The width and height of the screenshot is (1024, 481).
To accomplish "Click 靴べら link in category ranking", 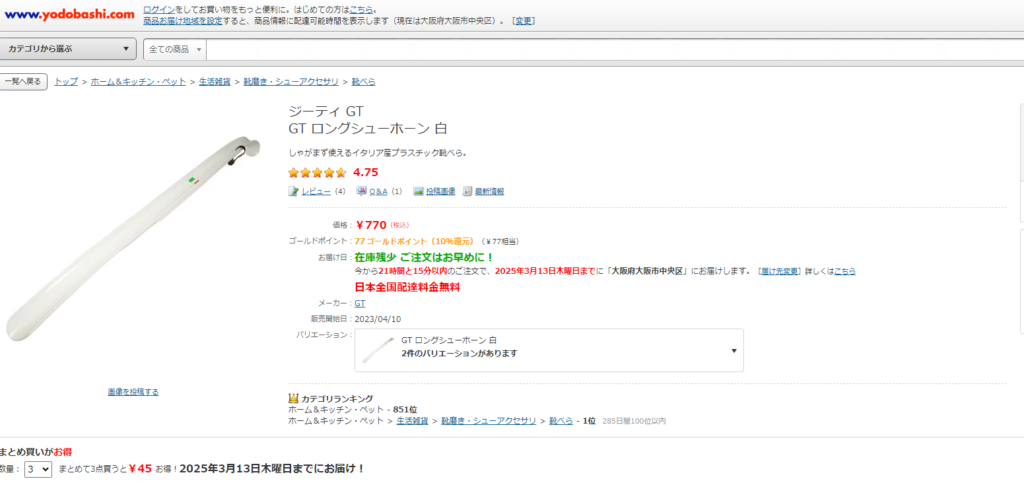I will pos(561,421).
